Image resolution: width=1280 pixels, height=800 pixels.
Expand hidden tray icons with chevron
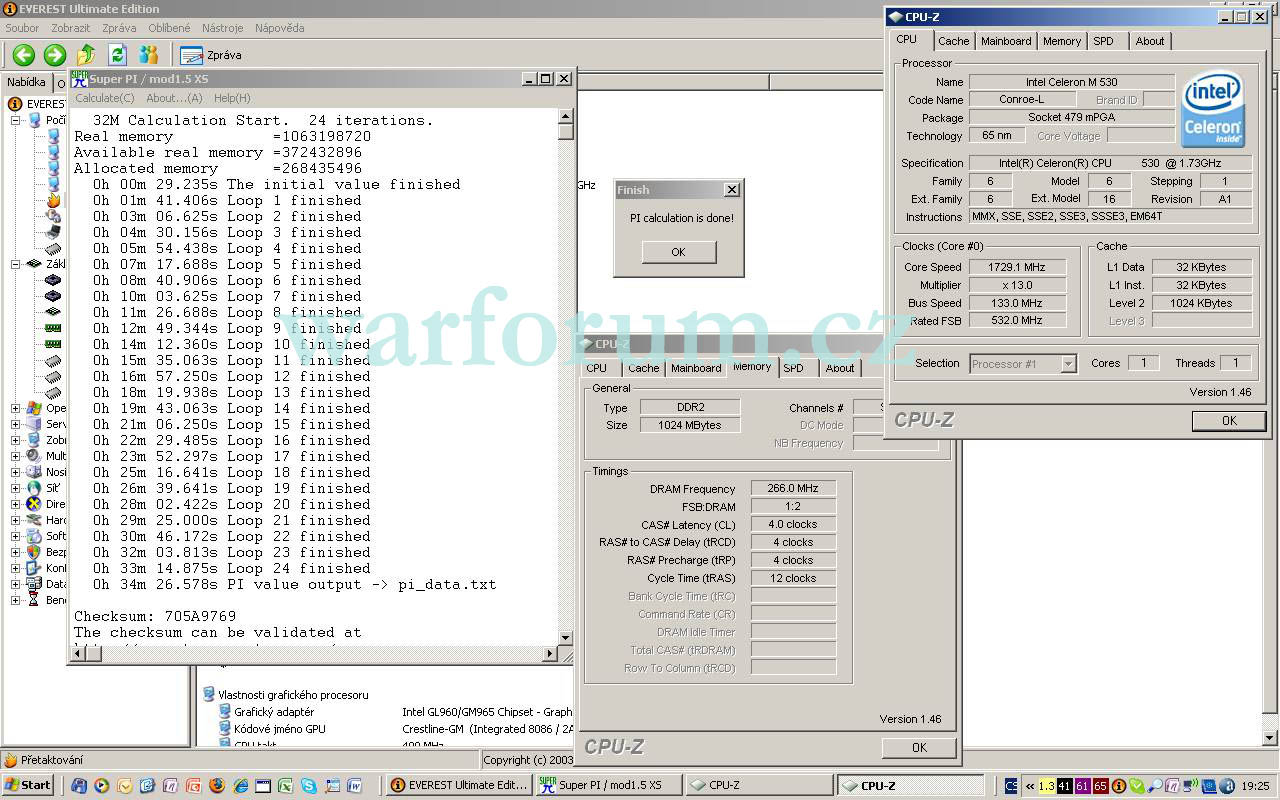coord(1030,786)
